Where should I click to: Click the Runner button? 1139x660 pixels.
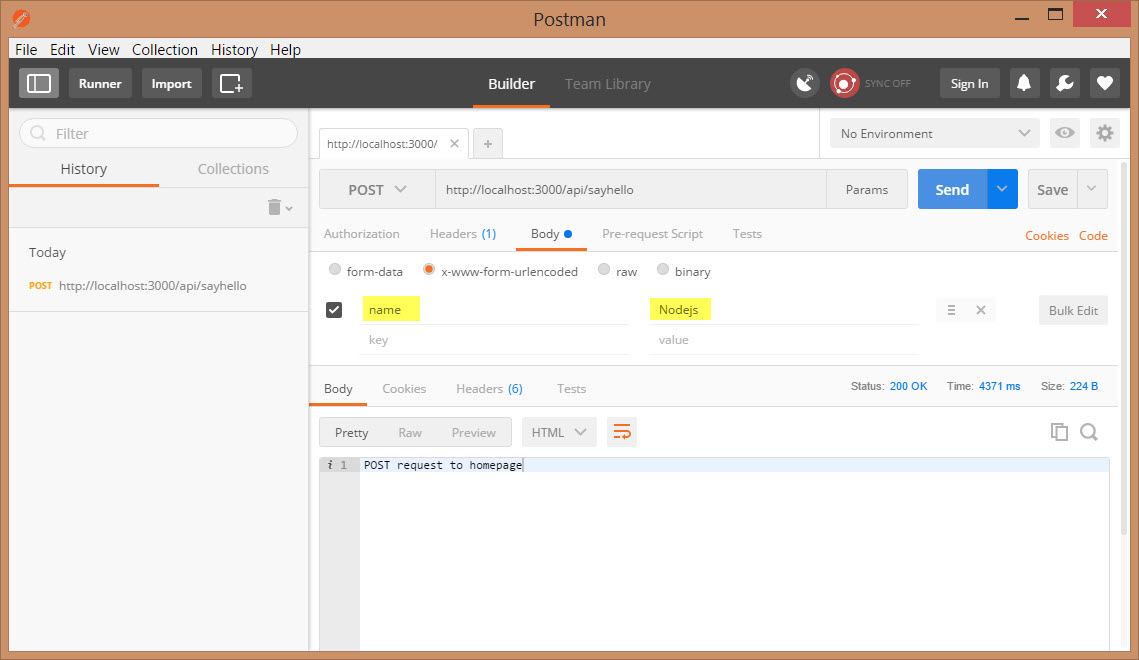click(100, 83)
